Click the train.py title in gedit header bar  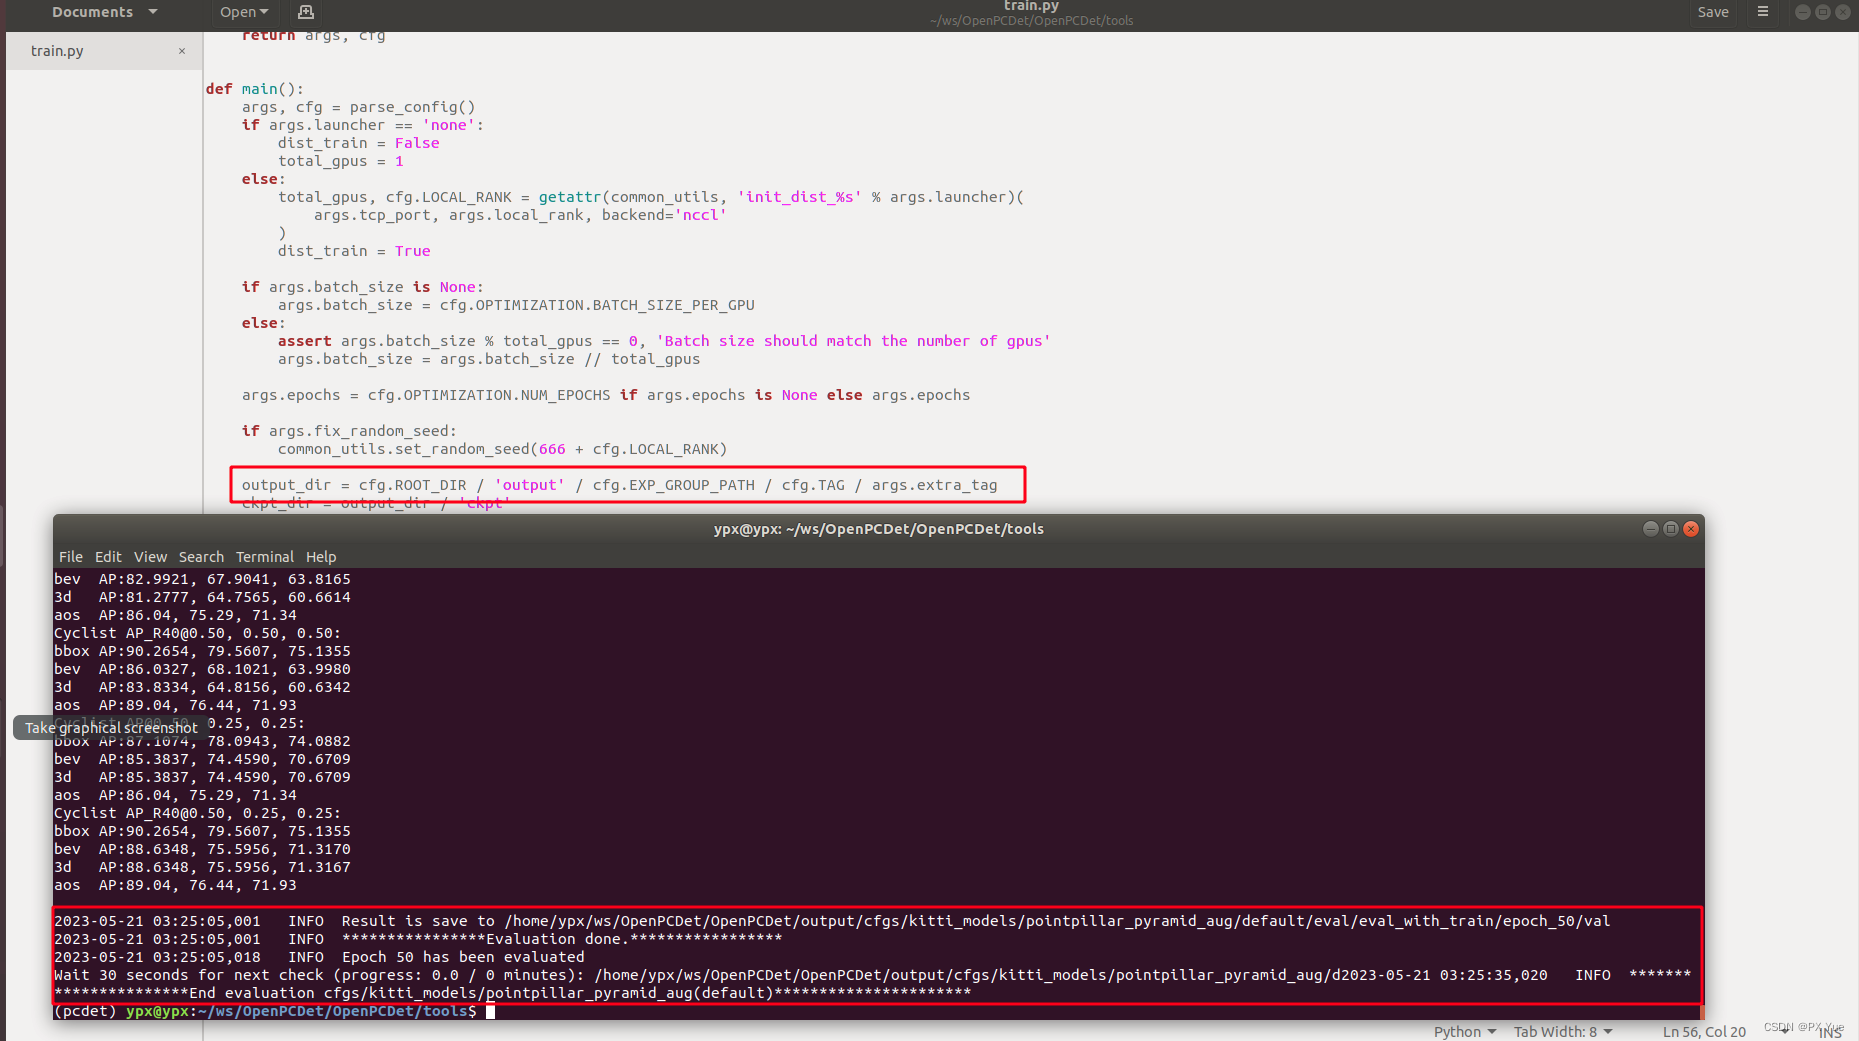point(1031,6)
